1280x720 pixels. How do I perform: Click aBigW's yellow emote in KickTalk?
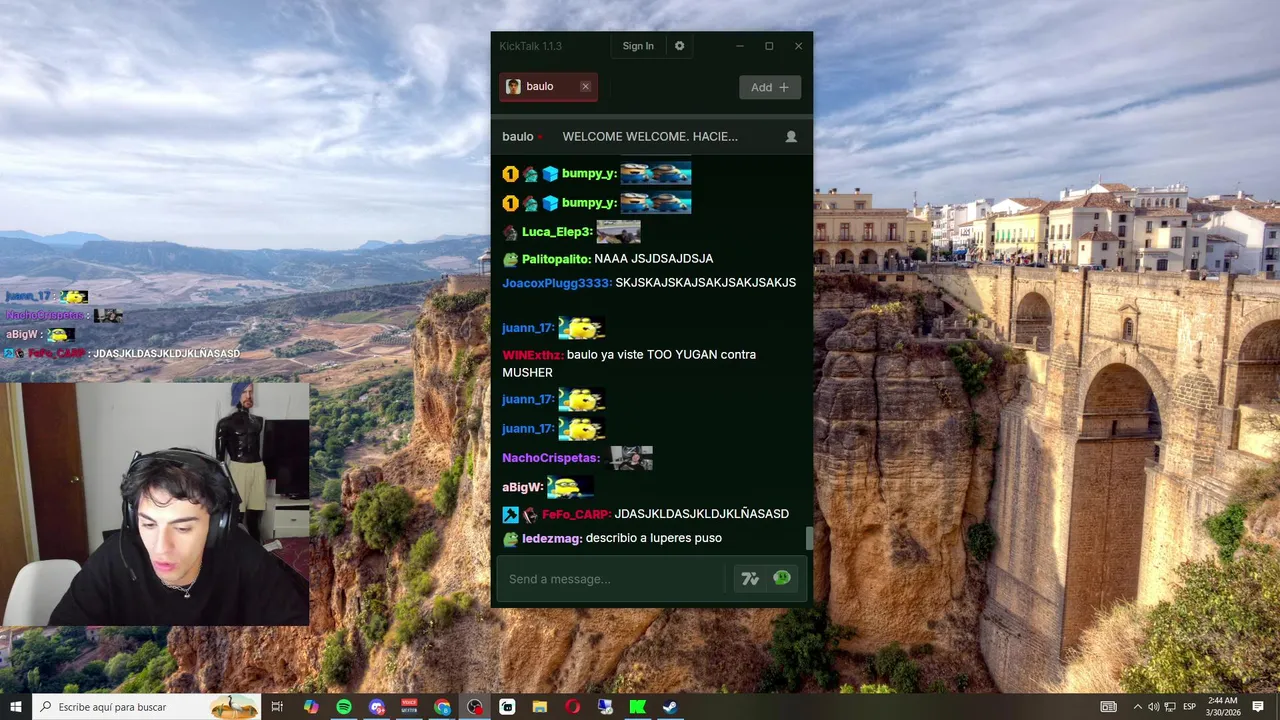[570, 487]
